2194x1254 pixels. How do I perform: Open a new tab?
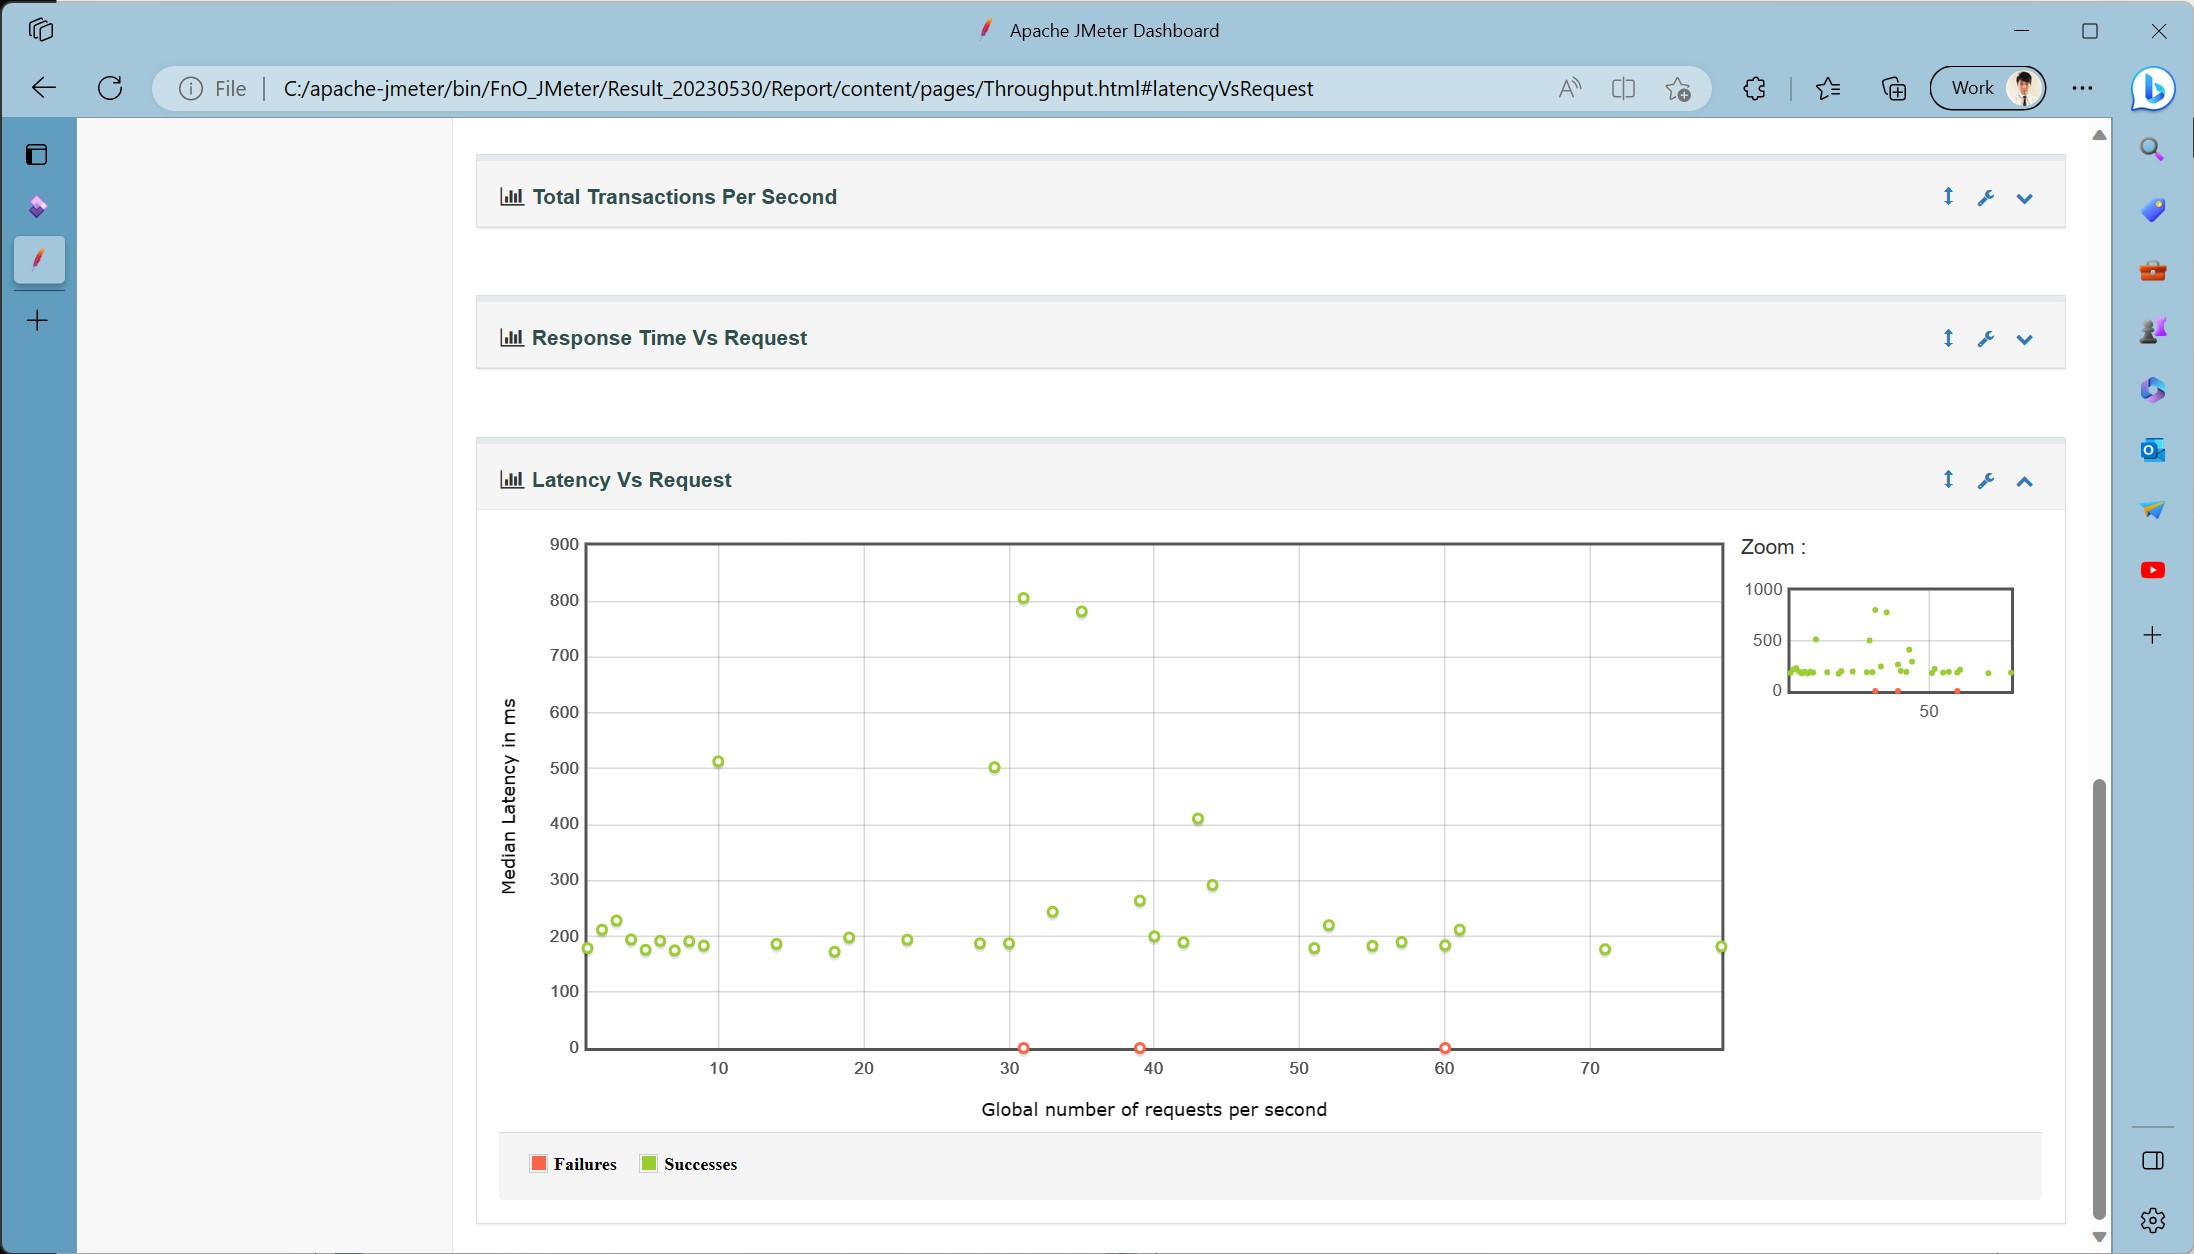click(x=37, y=320)
